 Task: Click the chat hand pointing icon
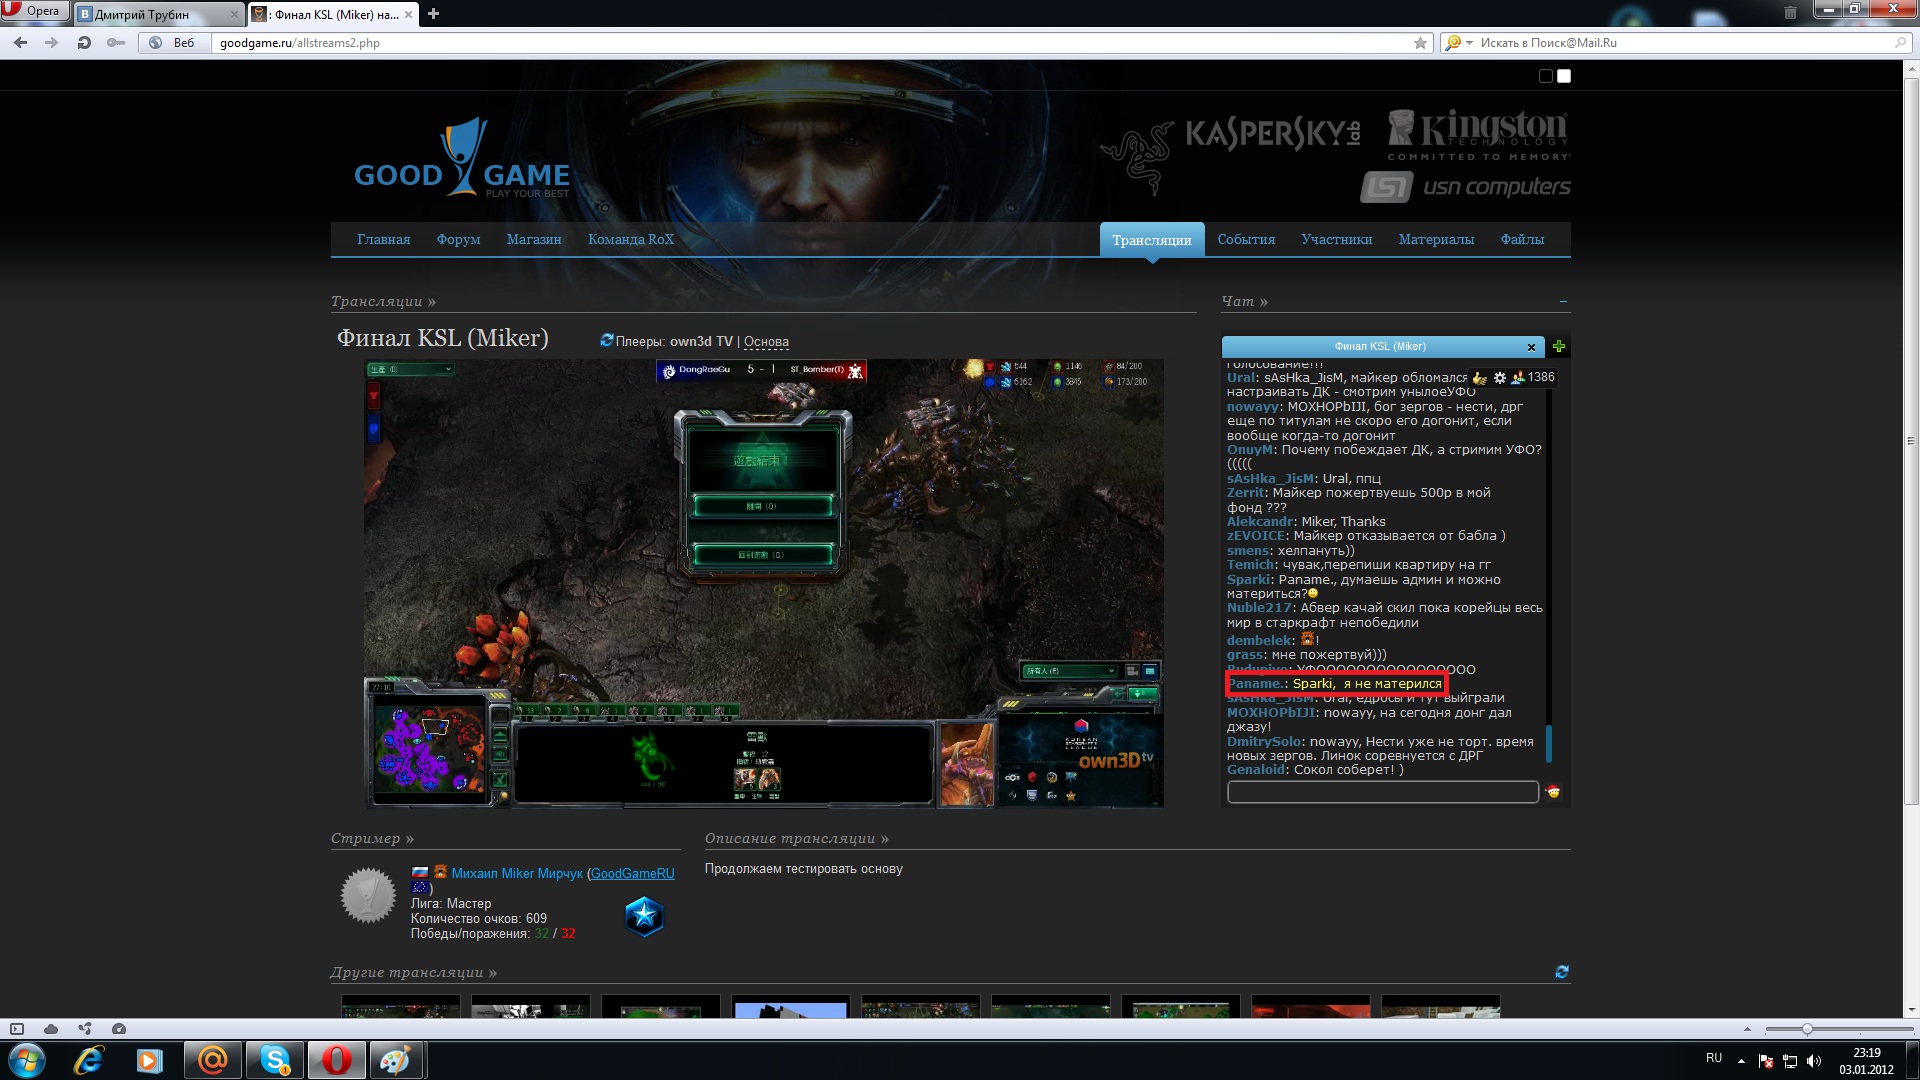1479,378
